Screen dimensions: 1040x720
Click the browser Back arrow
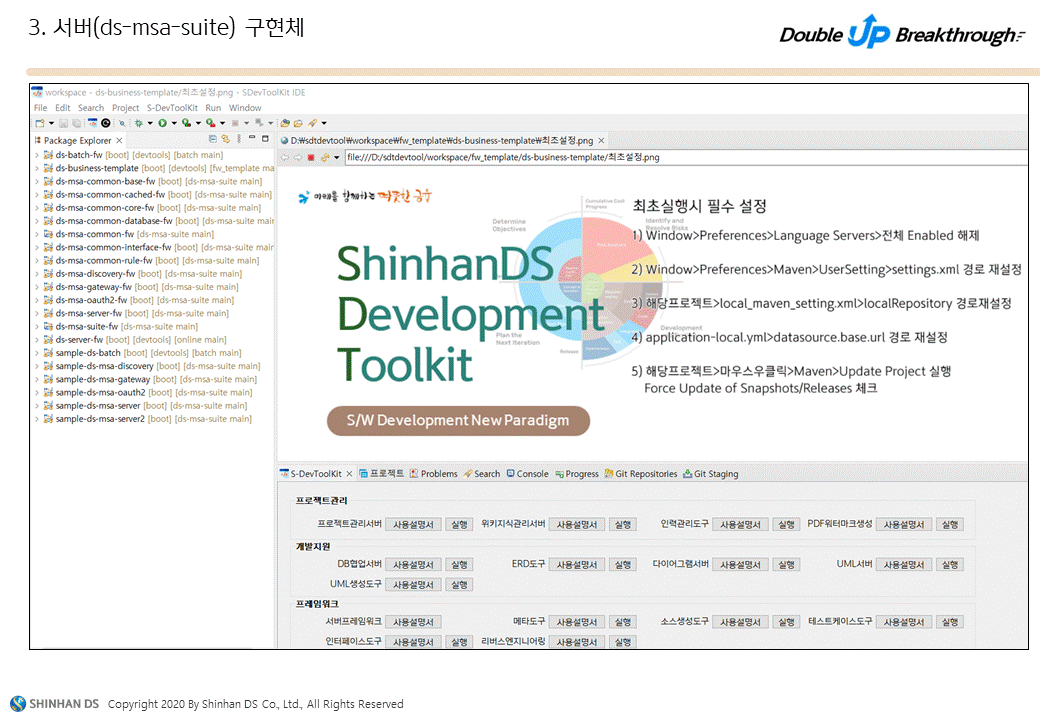(x=285, y=158)
